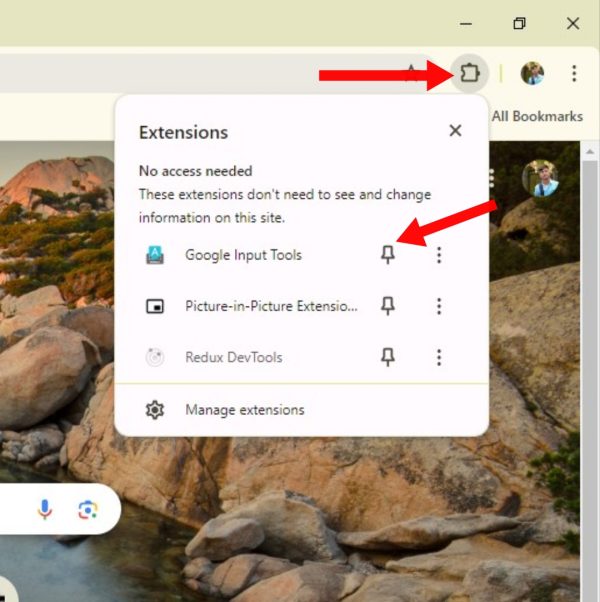The image size is (600, 602).
Task: Open Manage extensions
Action: [x=301, y=410]
